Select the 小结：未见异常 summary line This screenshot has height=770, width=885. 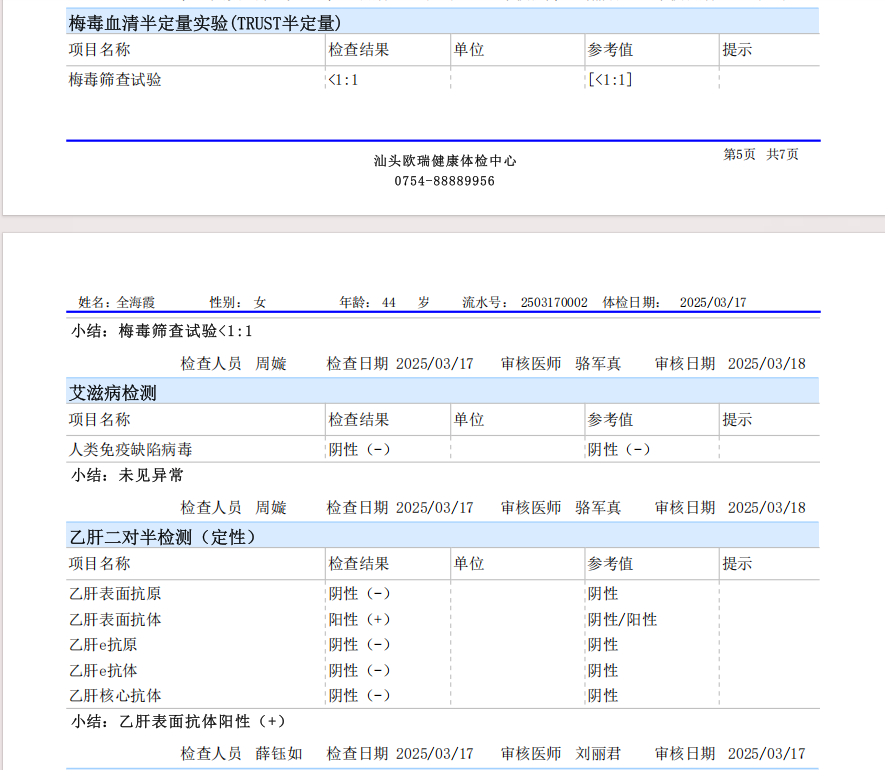(x=128, y=476)
